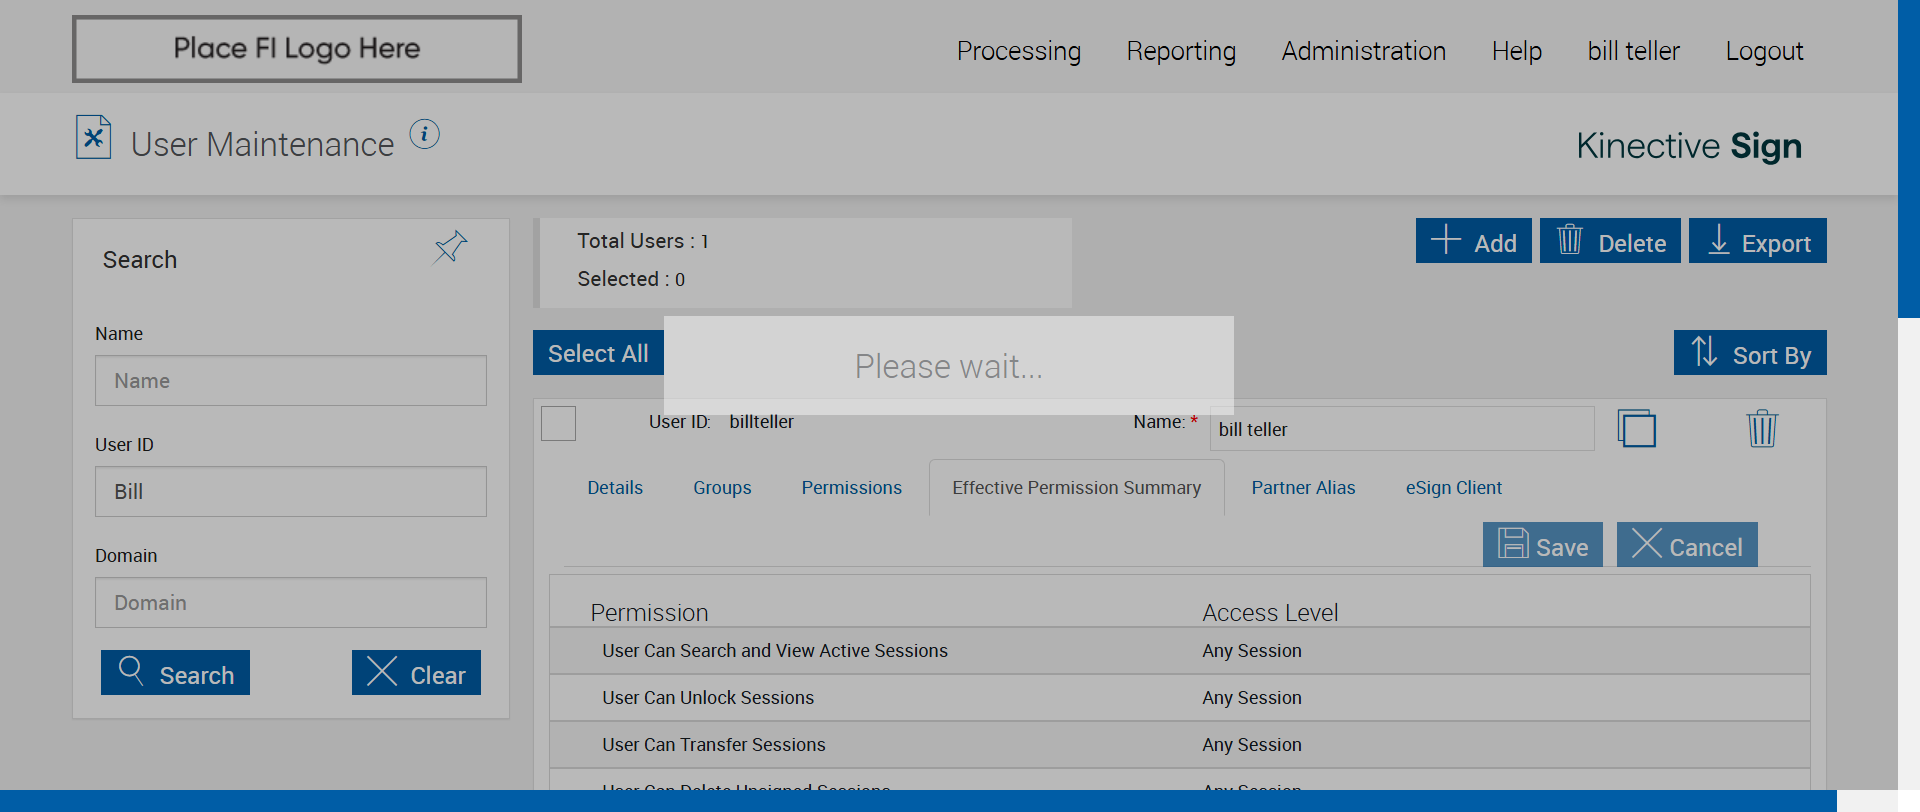Save the user changes
The width and height of the screenshot is (1920, 812).
click(1542, 545)
